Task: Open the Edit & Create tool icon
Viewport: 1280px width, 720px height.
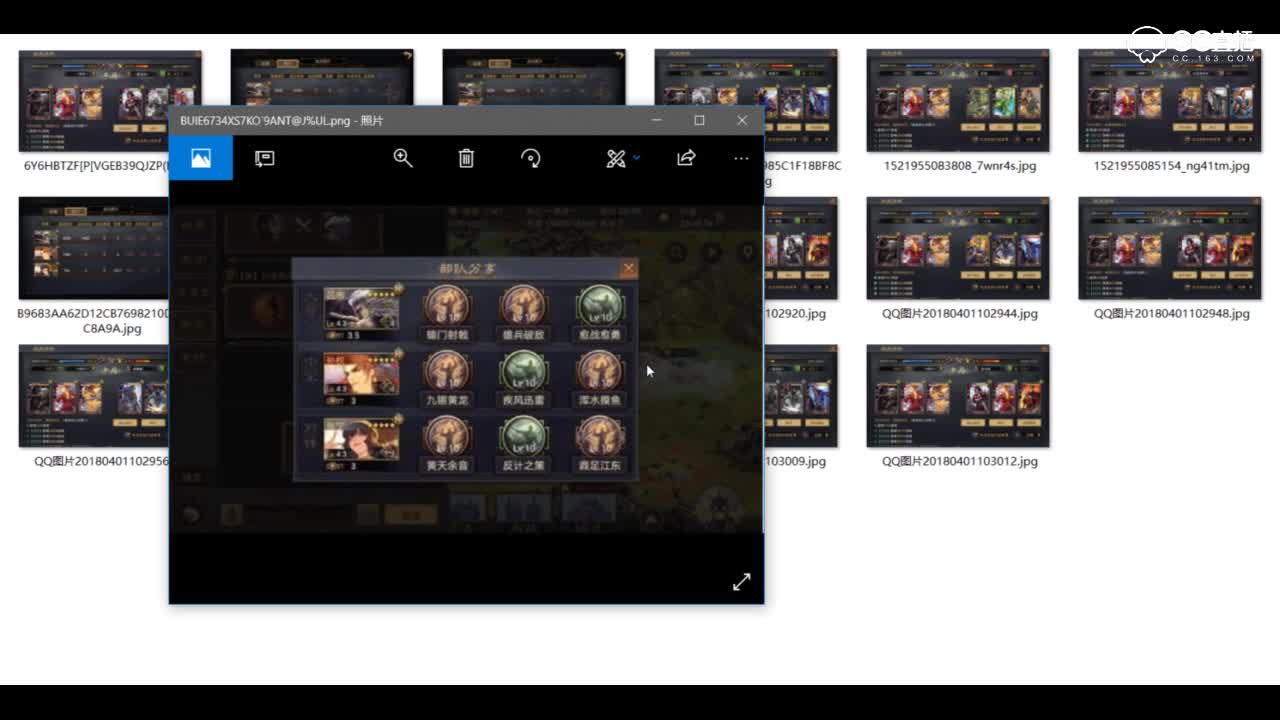Action: 615,158
